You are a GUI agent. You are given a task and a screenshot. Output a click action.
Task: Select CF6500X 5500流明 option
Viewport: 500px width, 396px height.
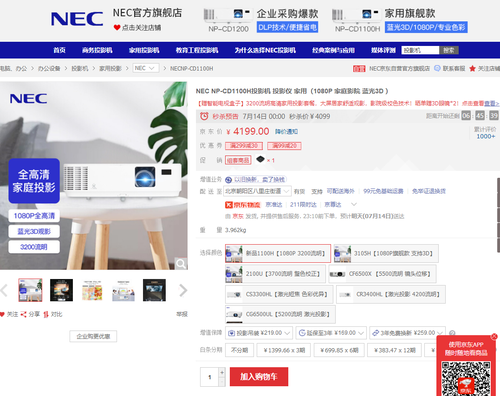(x=382, y=274)
